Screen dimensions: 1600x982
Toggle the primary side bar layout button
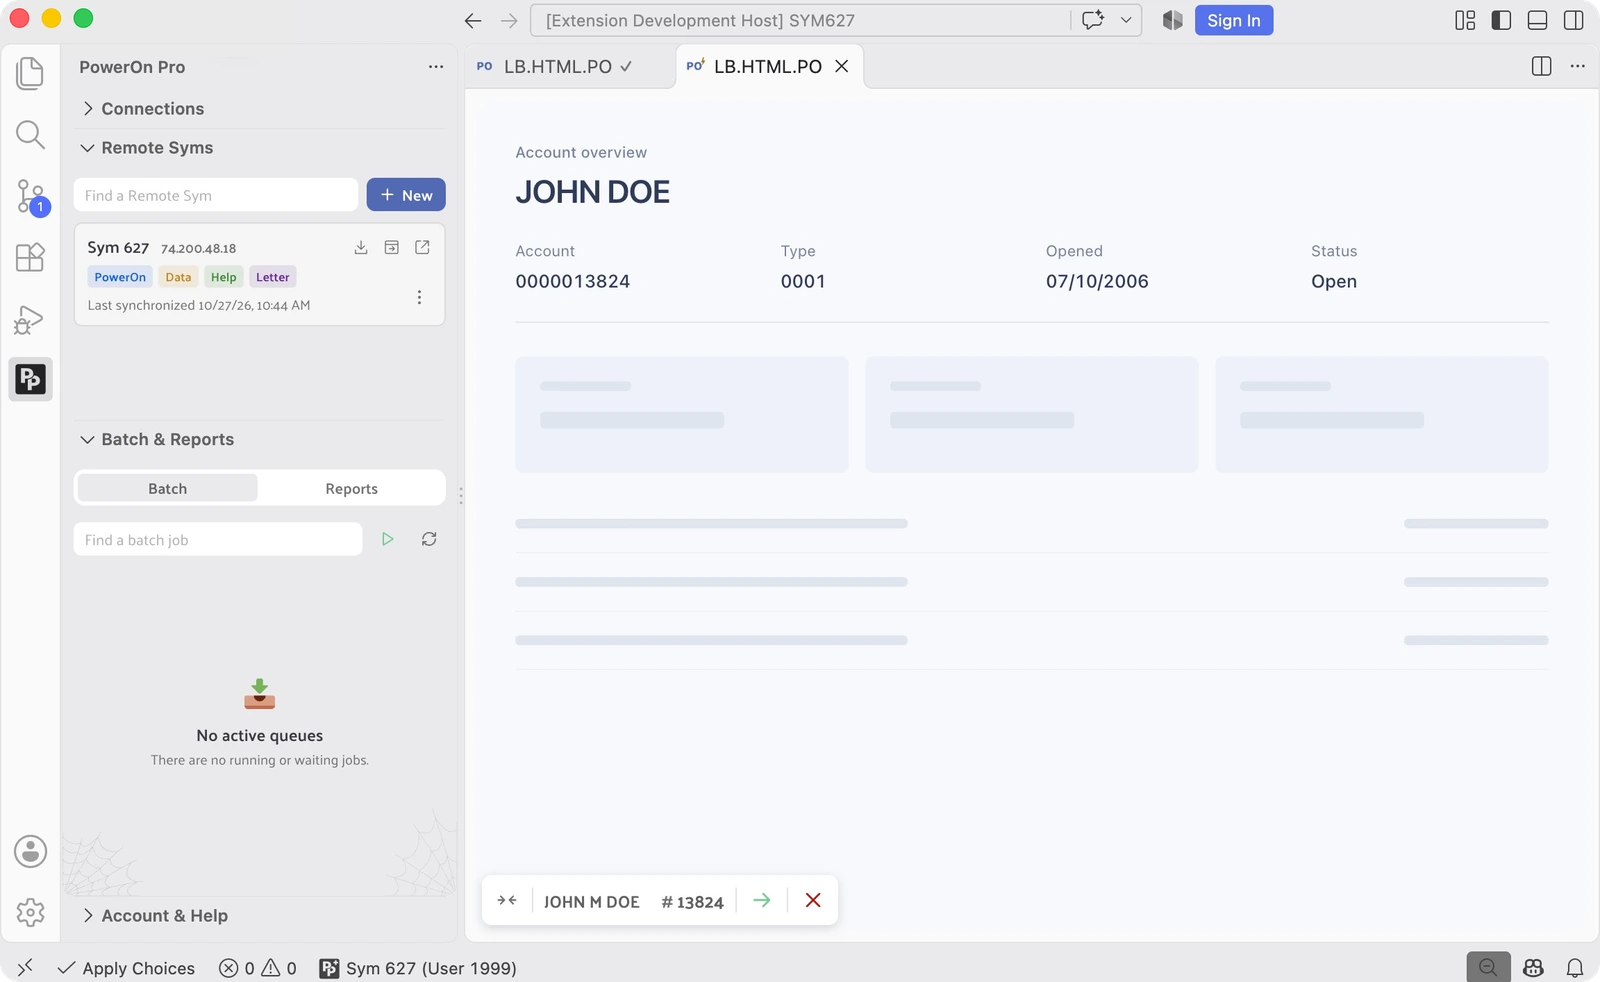tap(1501, 20)
